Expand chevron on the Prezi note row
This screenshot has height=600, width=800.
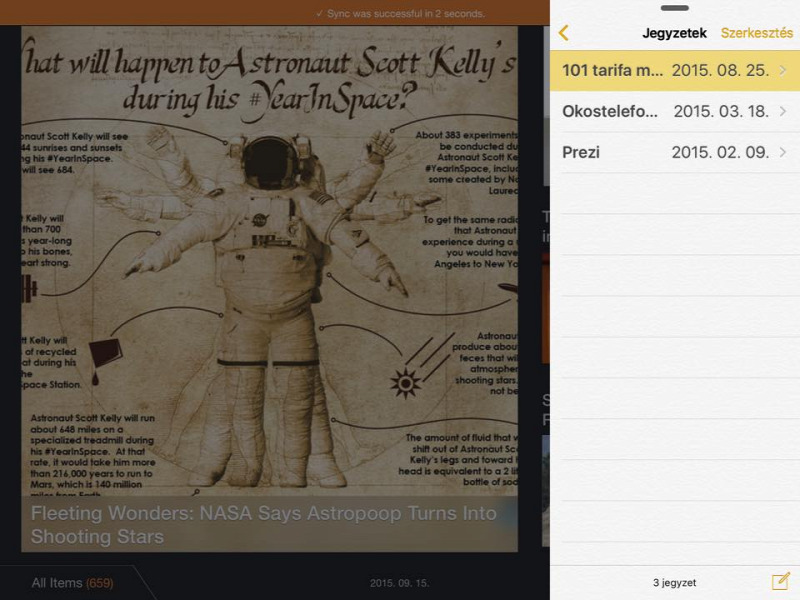coord(783,152)
